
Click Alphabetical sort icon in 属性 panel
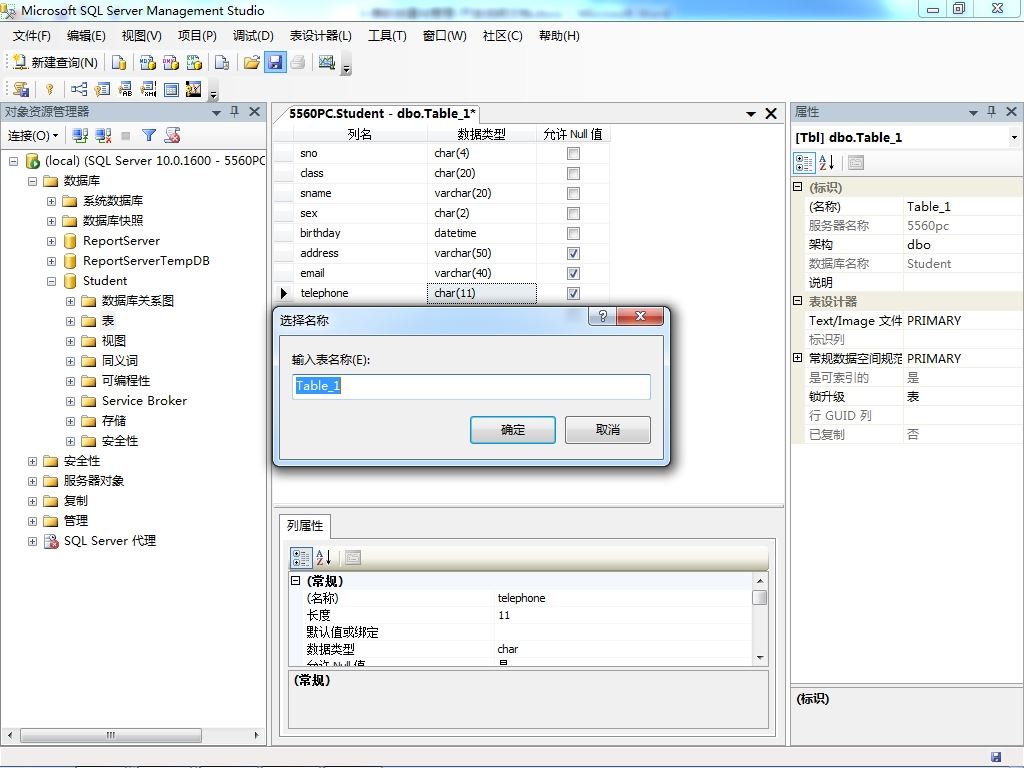(x=827, y=163)
